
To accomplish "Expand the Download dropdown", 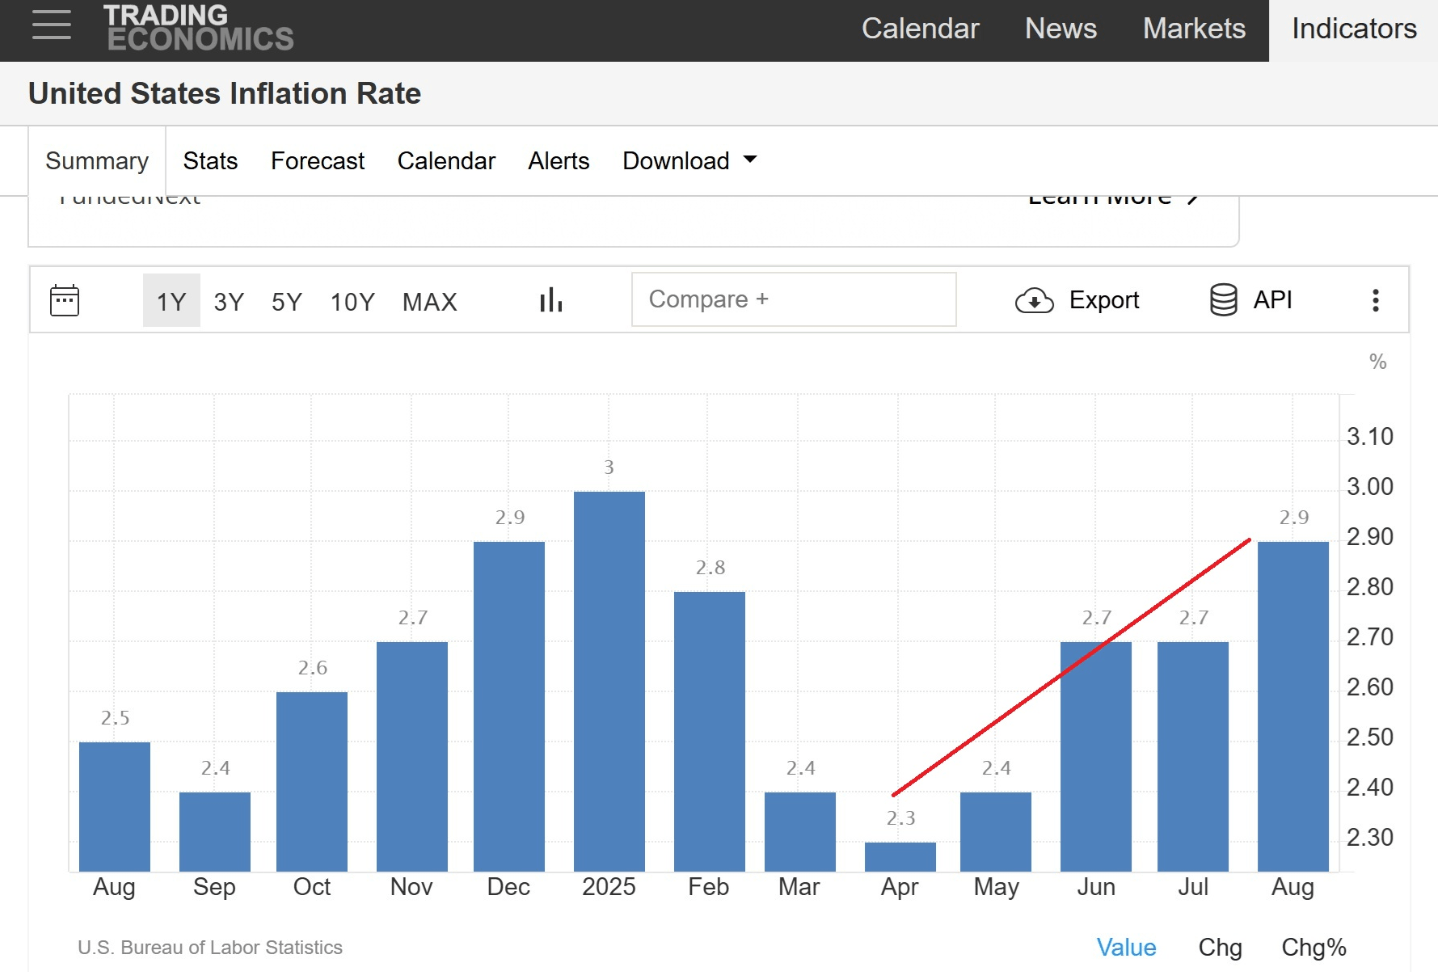I will tap(688, 161).
